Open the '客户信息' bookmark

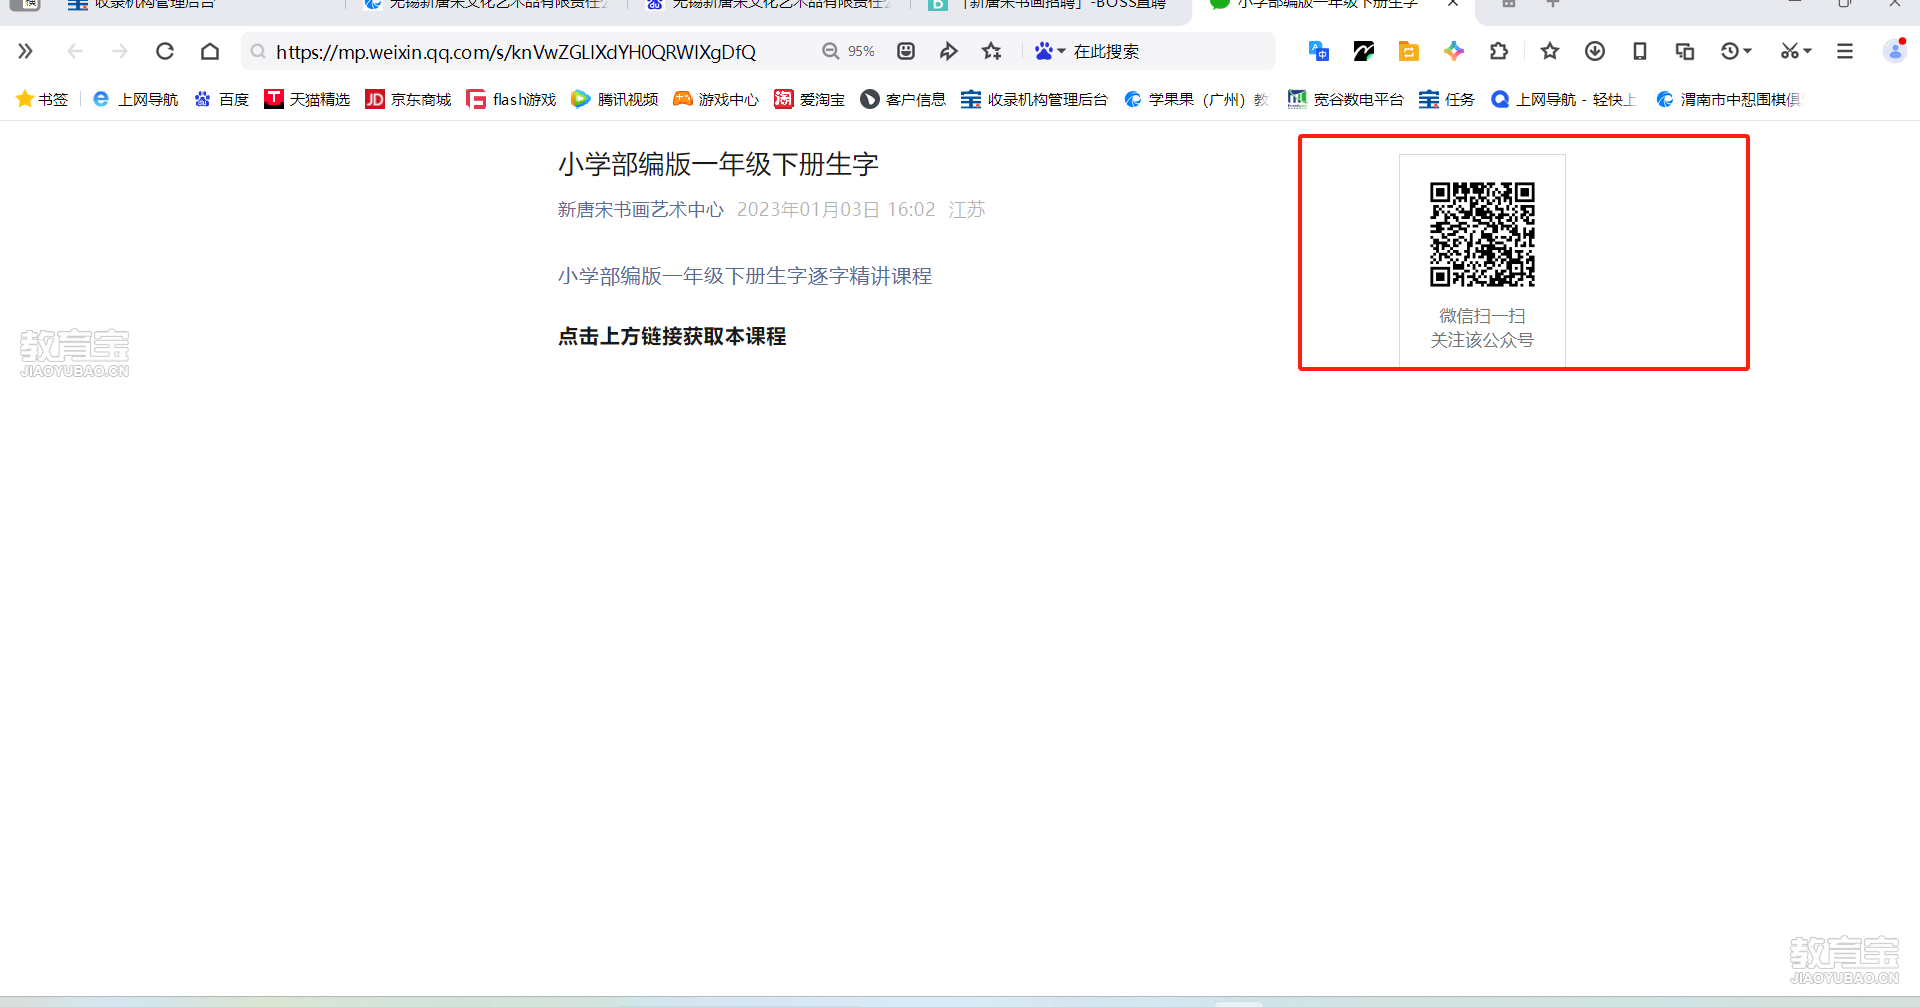click(x=903, y=99)
